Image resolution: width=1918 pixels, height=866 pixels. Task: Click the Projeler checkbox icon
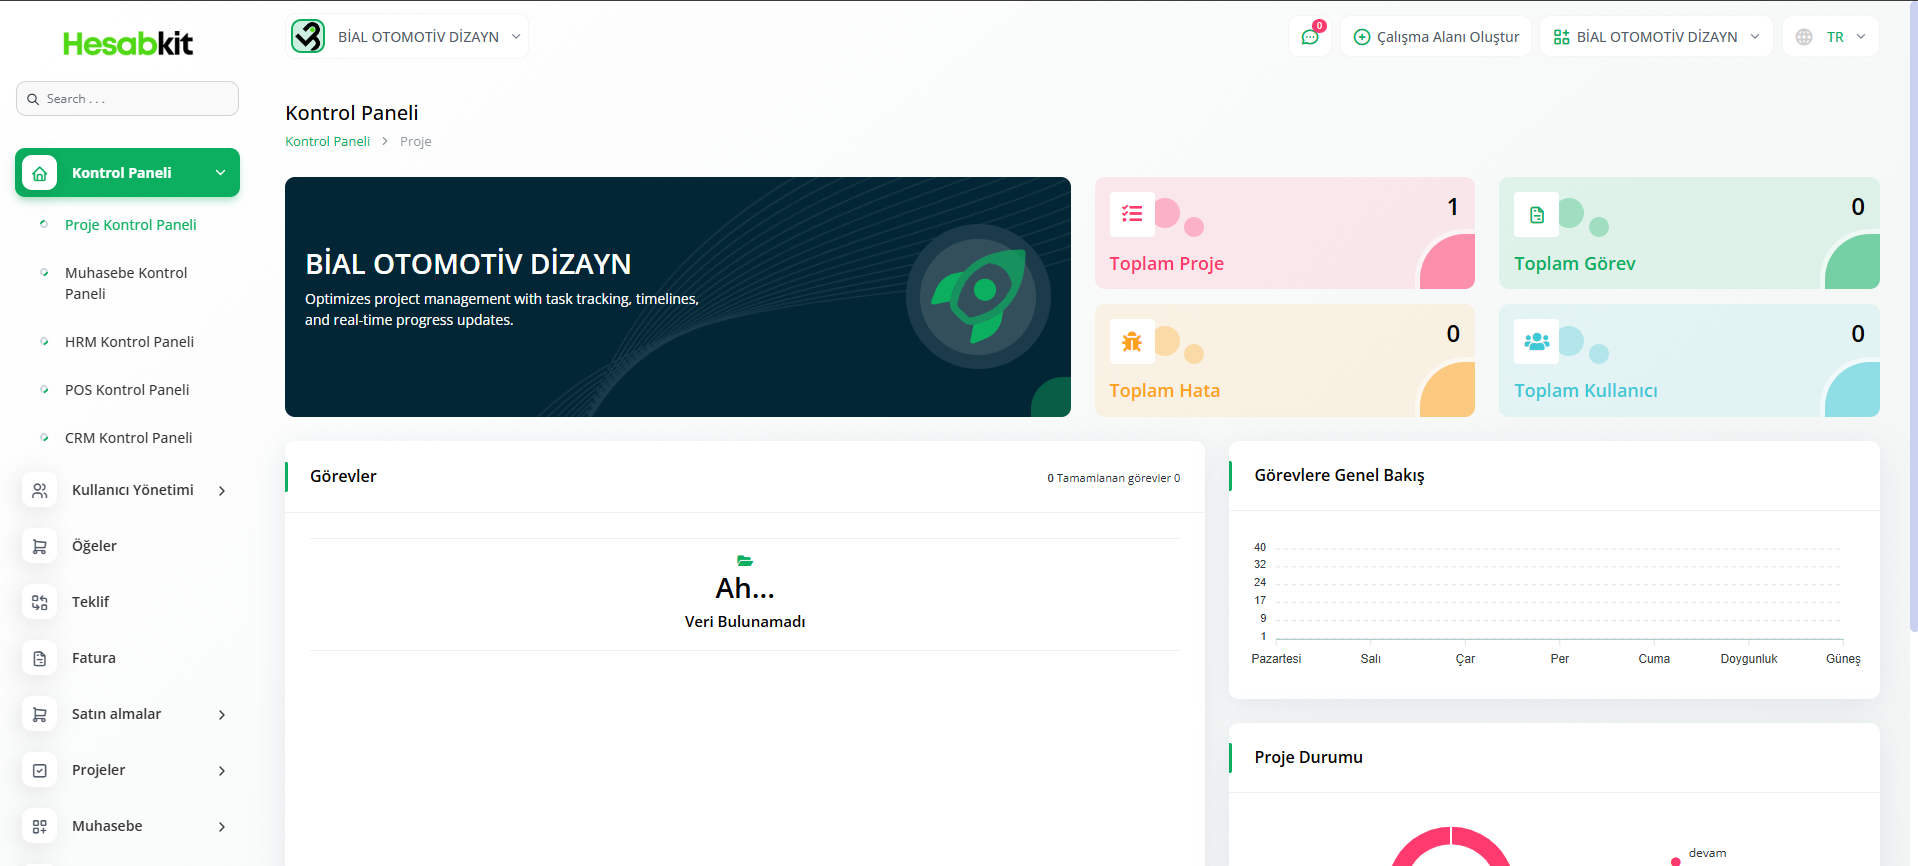click(x=39, y=771)
